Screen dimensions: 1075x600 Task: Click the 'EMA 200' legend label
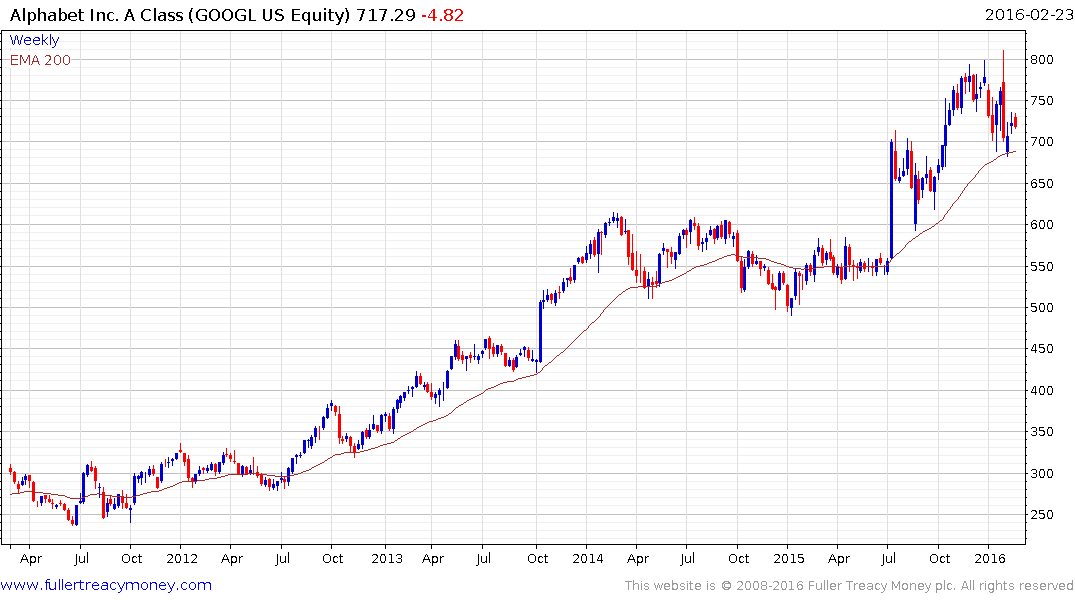(x=40, y=60)
